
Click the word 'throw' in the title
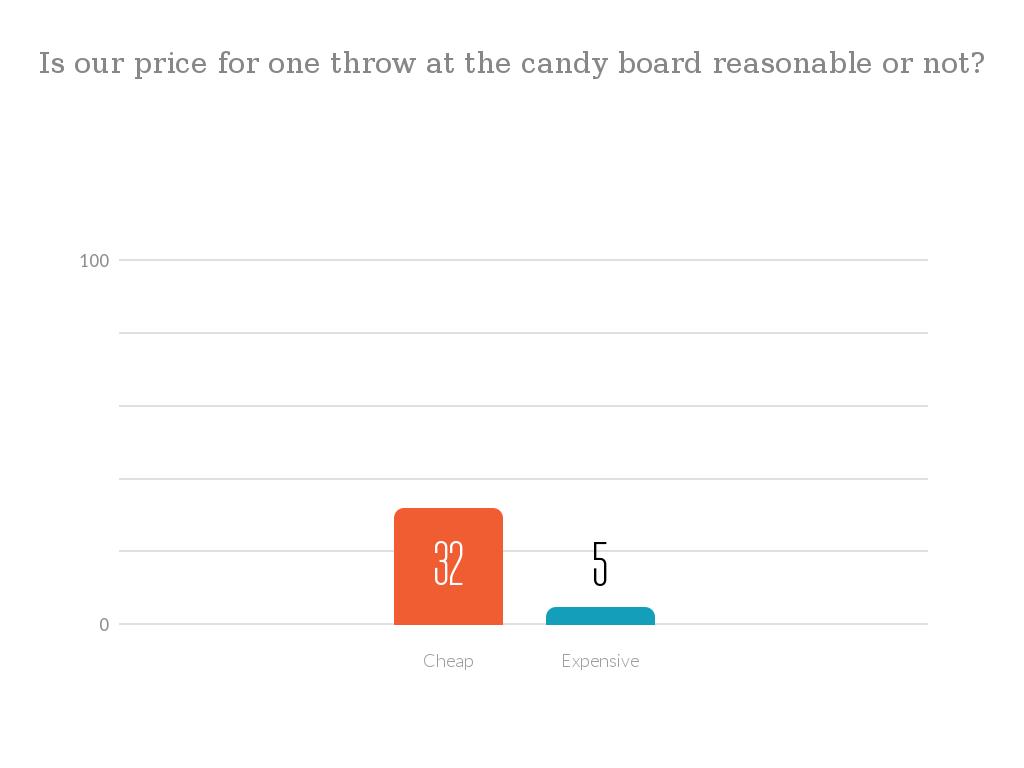(373, 63)
